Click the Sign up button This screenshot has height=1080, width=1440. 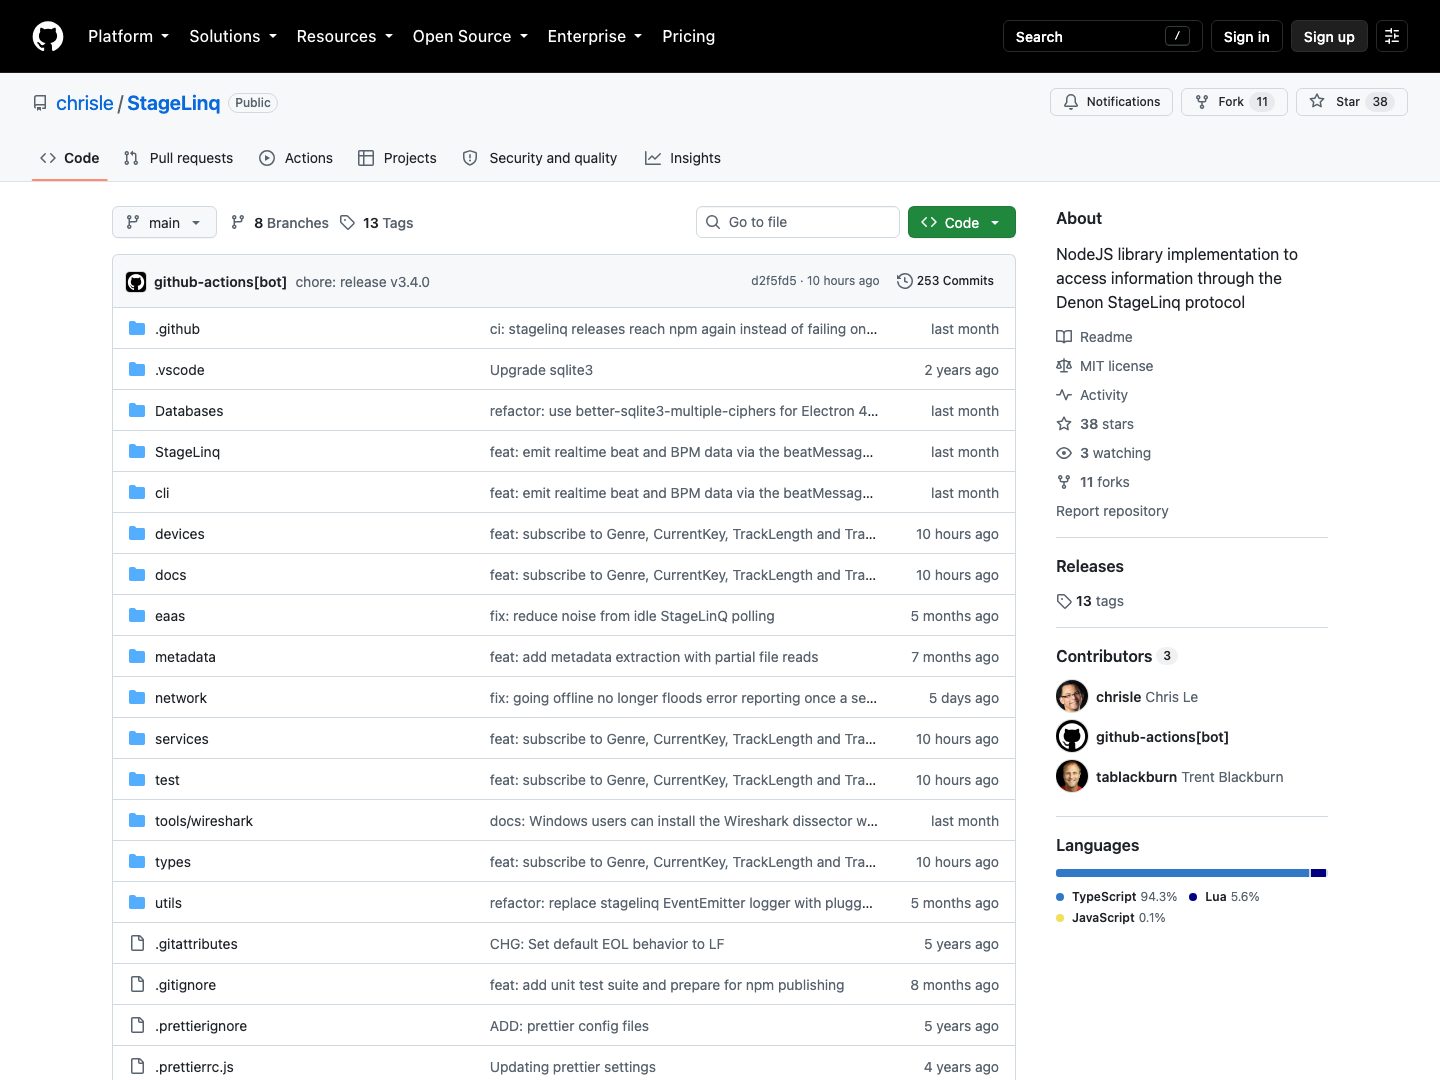[1329, 36]
